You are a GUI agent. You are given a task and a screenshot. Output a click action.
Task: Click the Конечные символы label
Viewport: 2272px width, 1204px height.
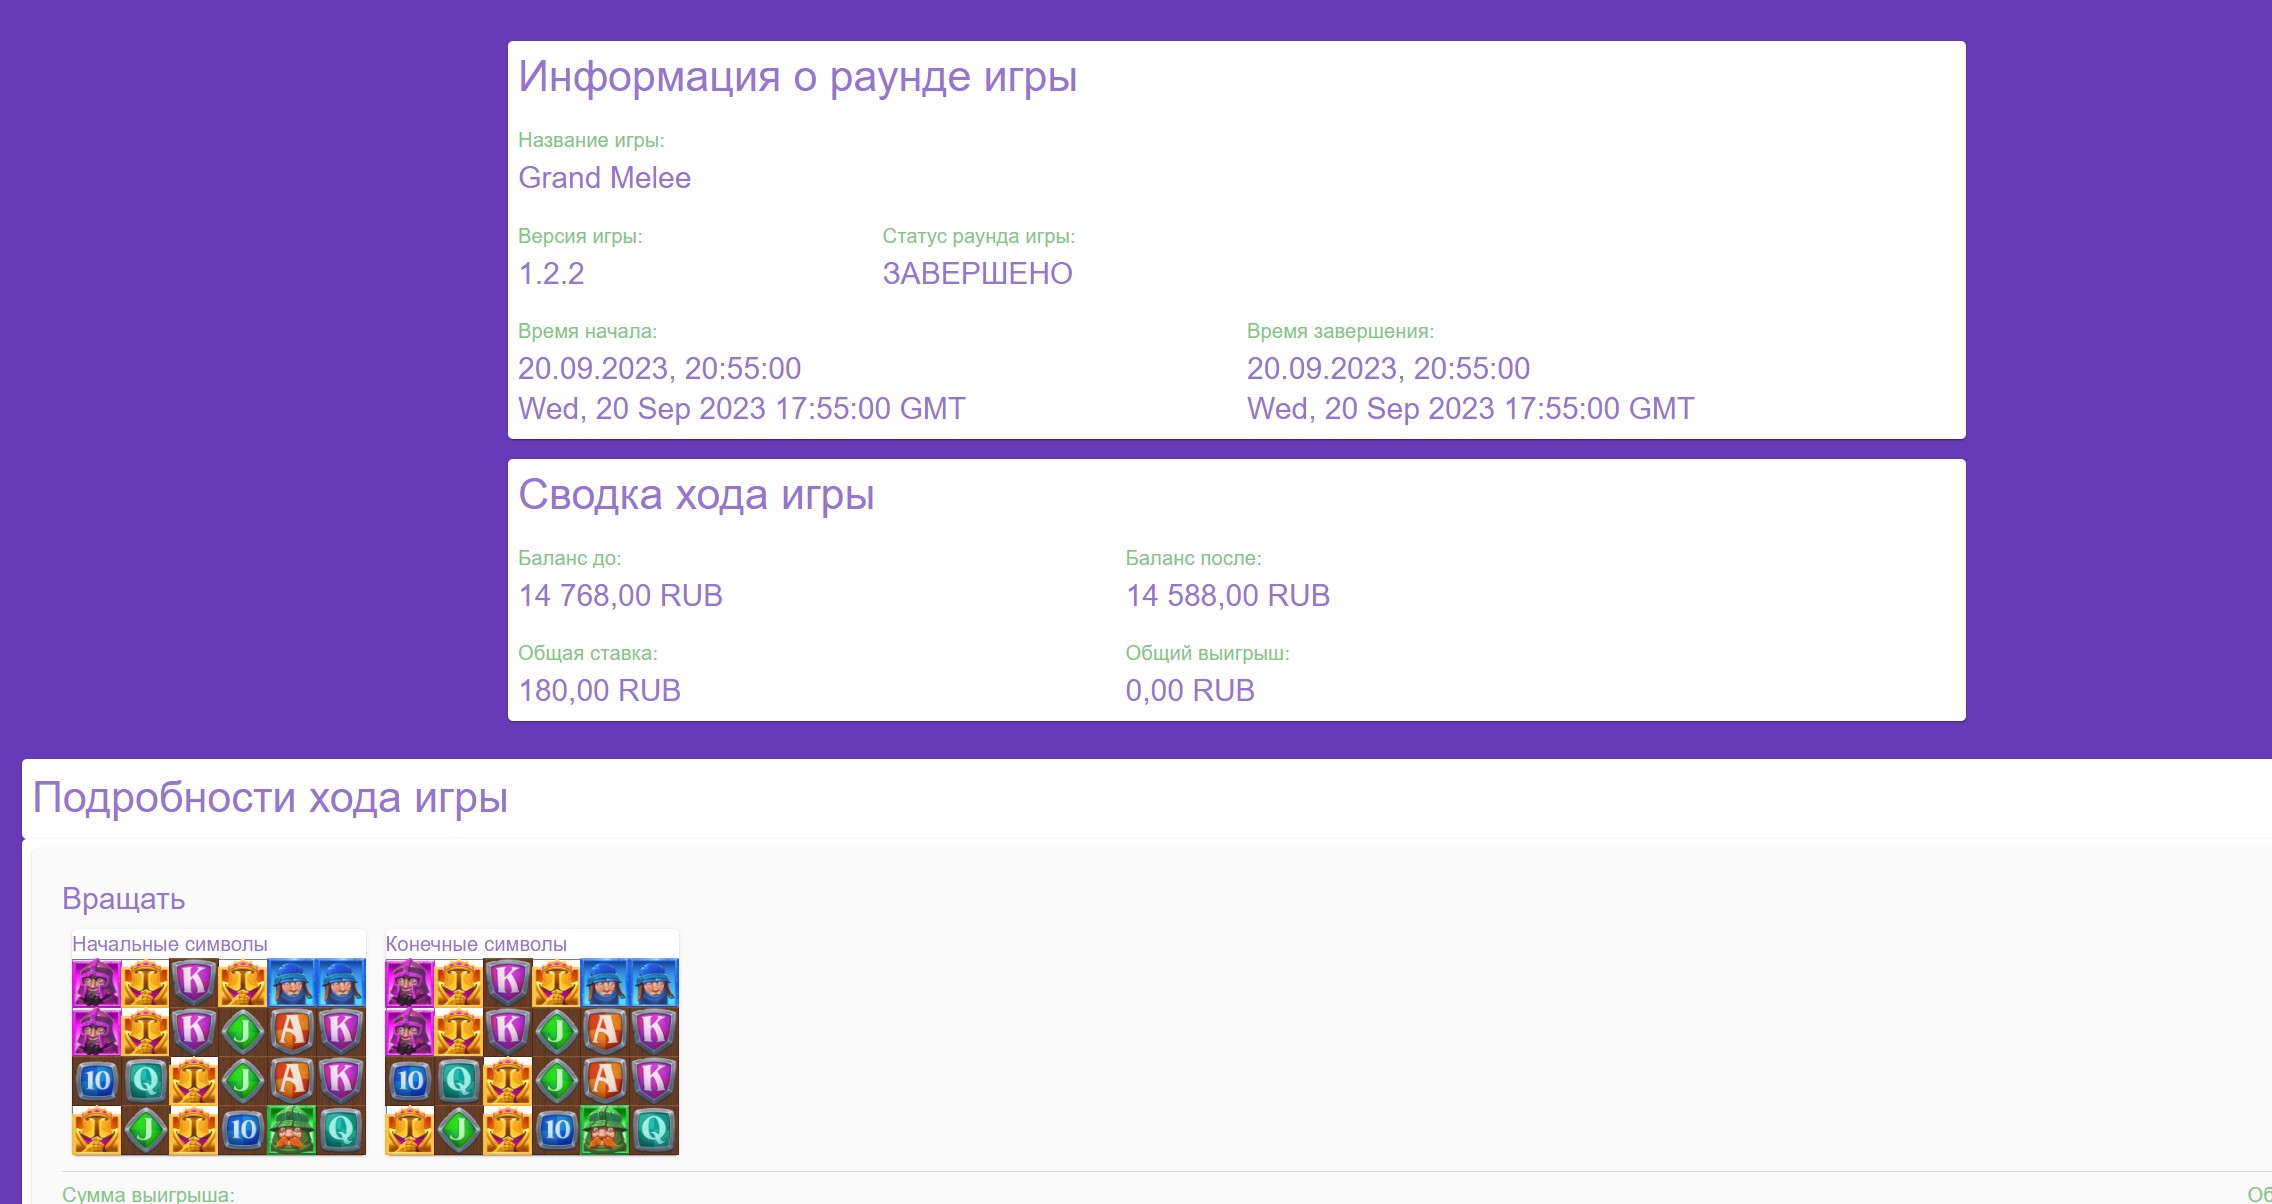point(476,944)
